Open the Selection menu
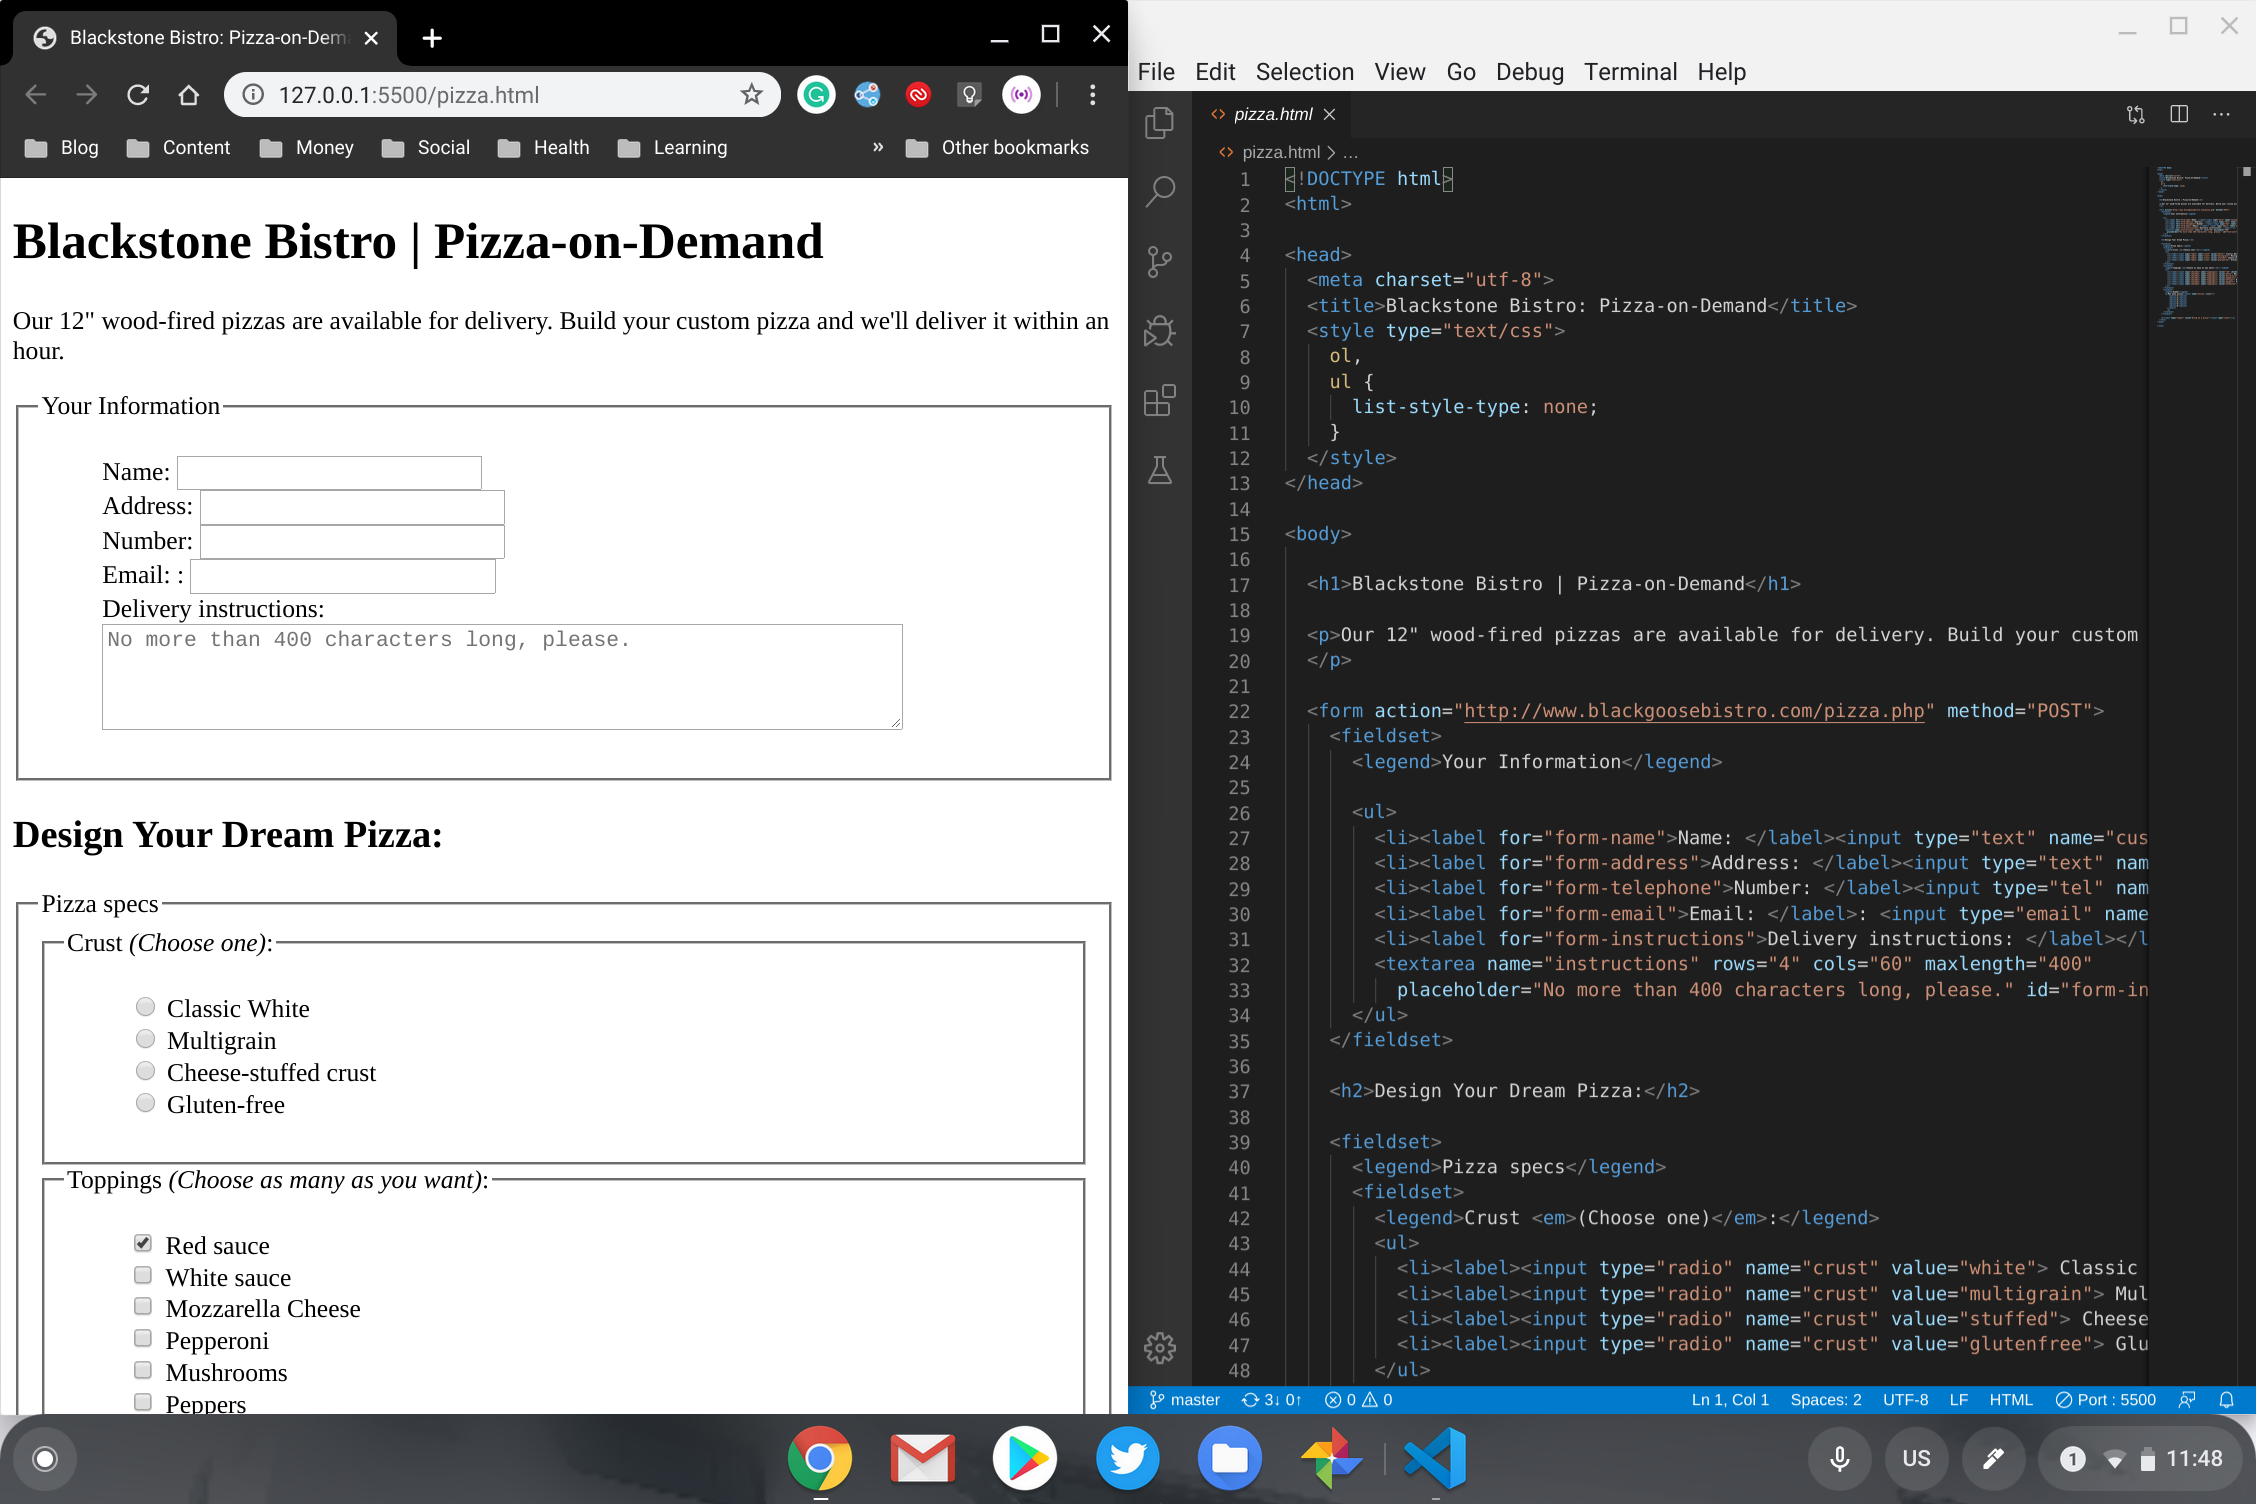This screenshot has width=2256, height=1504. coord(1304,72)
